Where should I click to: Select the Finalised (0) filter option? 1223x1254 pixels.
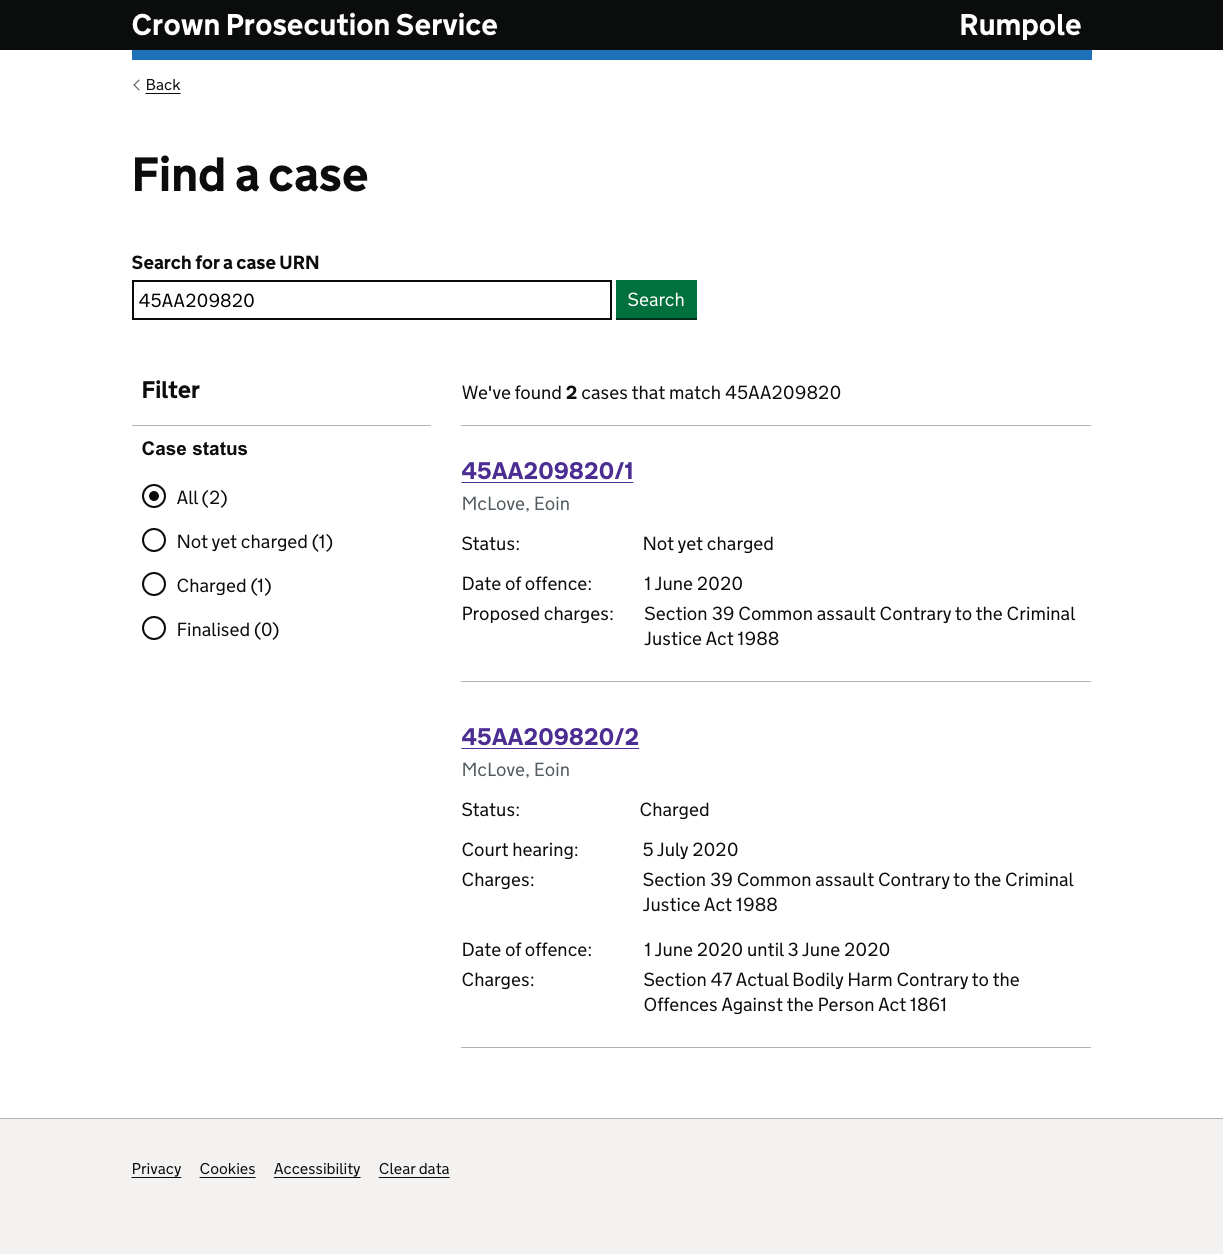point(154,629)
